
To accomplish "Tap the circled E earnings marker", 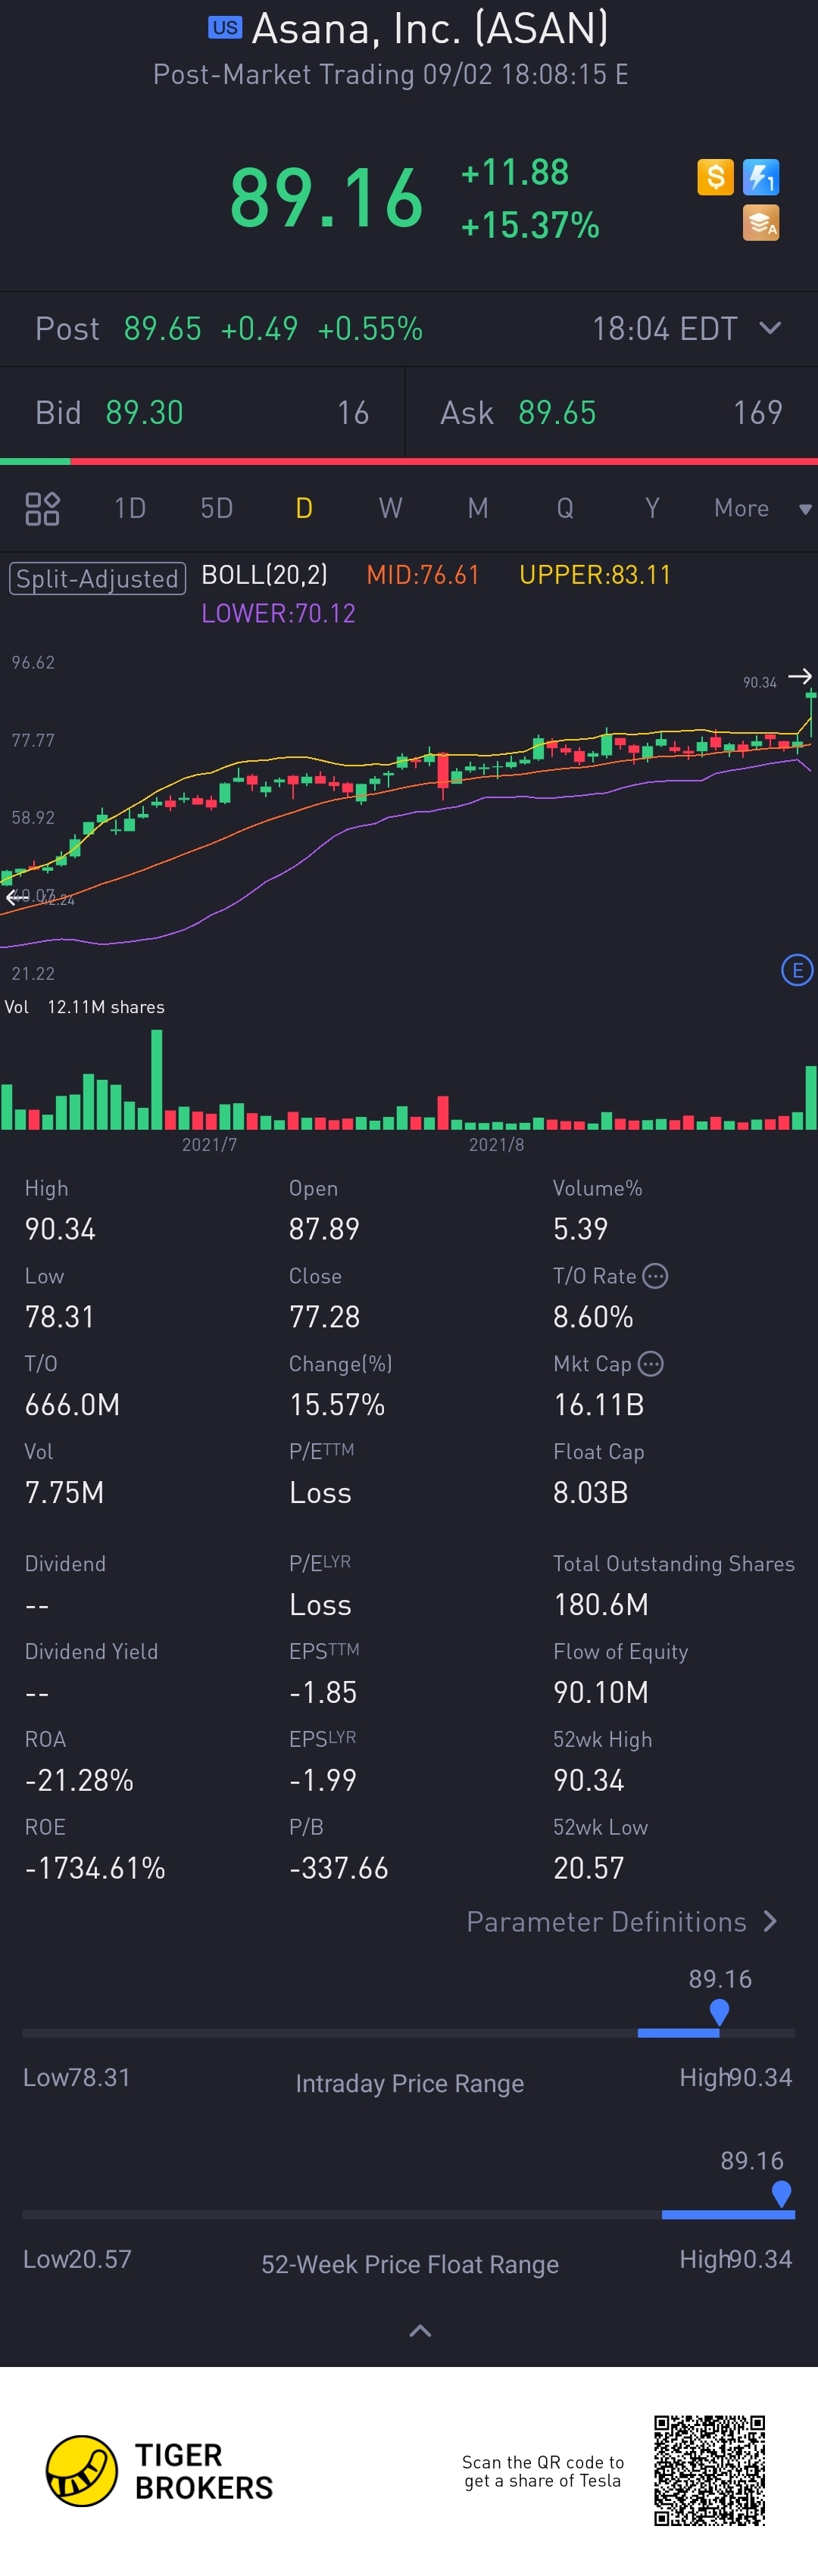I will tap(796, 969).
